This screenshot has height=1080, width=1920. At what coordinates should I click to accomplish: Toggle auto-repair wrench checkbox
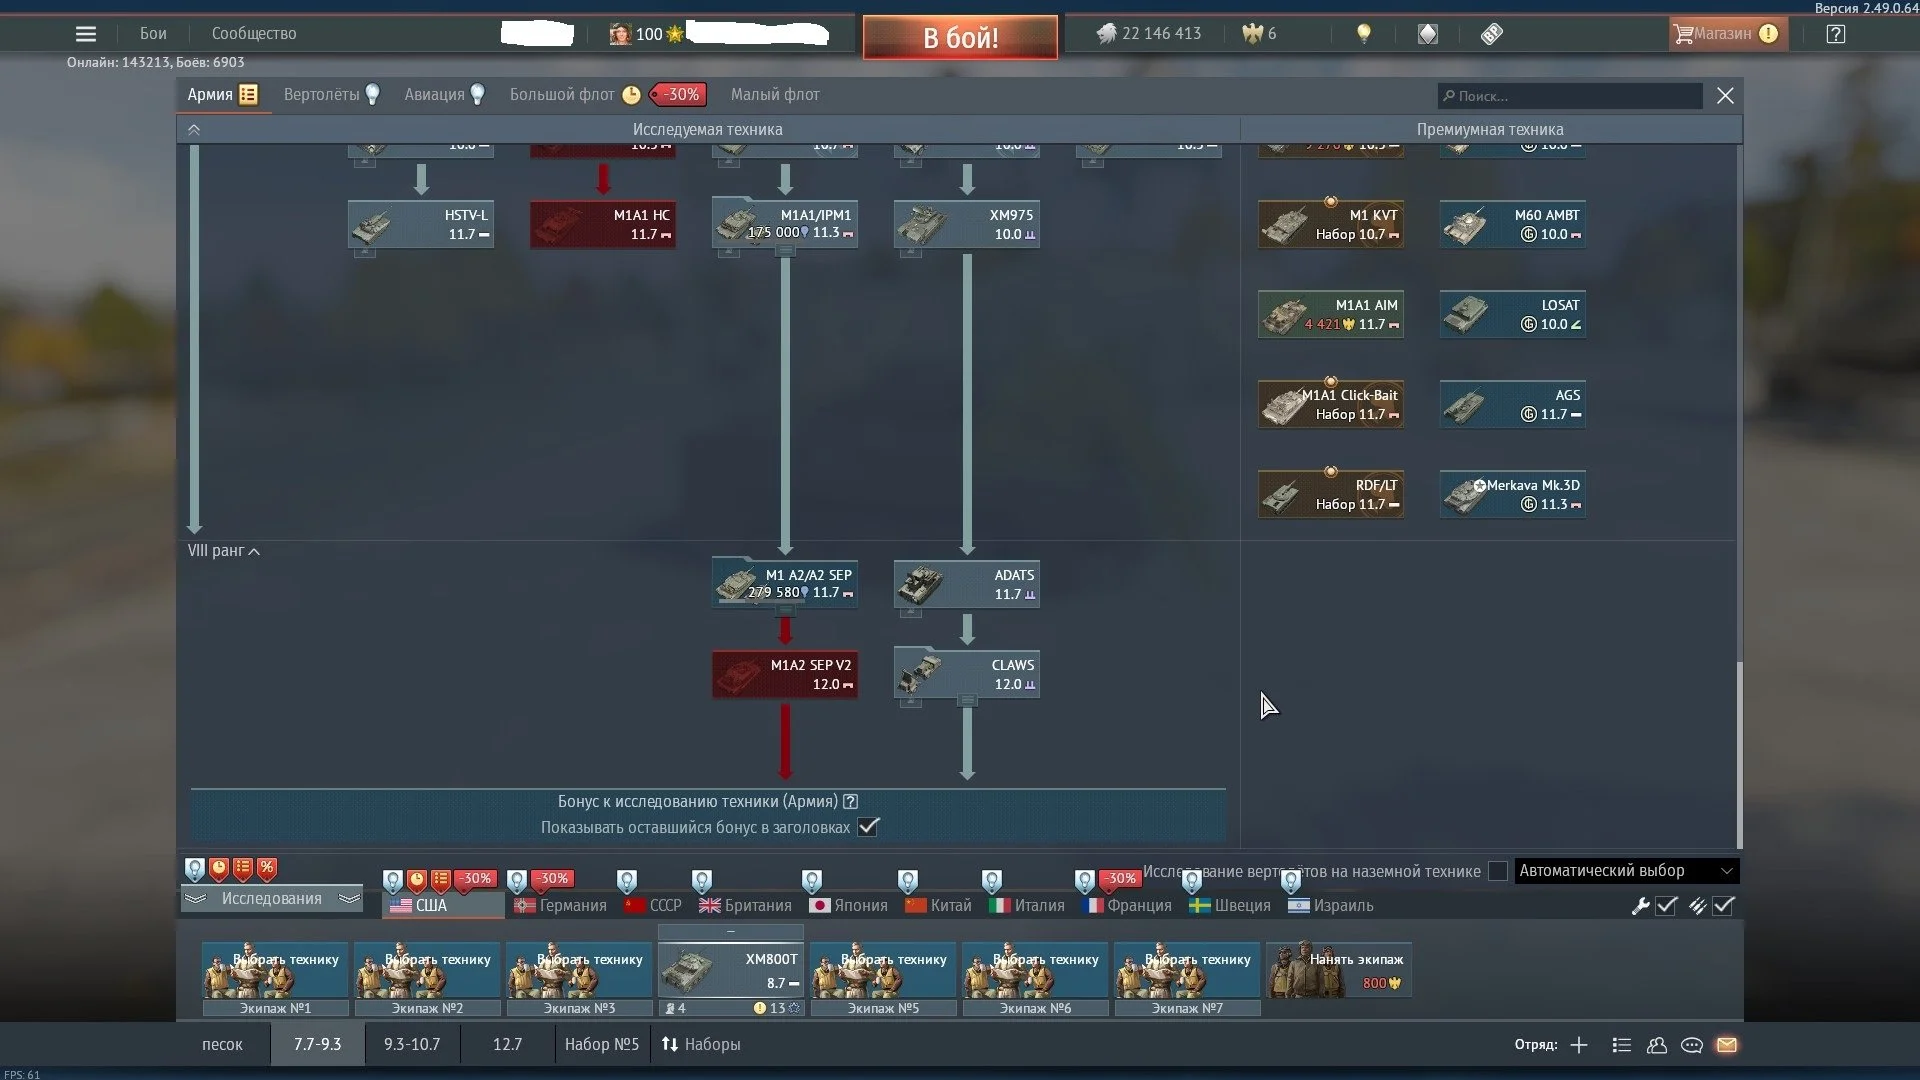coord(1666,906)
